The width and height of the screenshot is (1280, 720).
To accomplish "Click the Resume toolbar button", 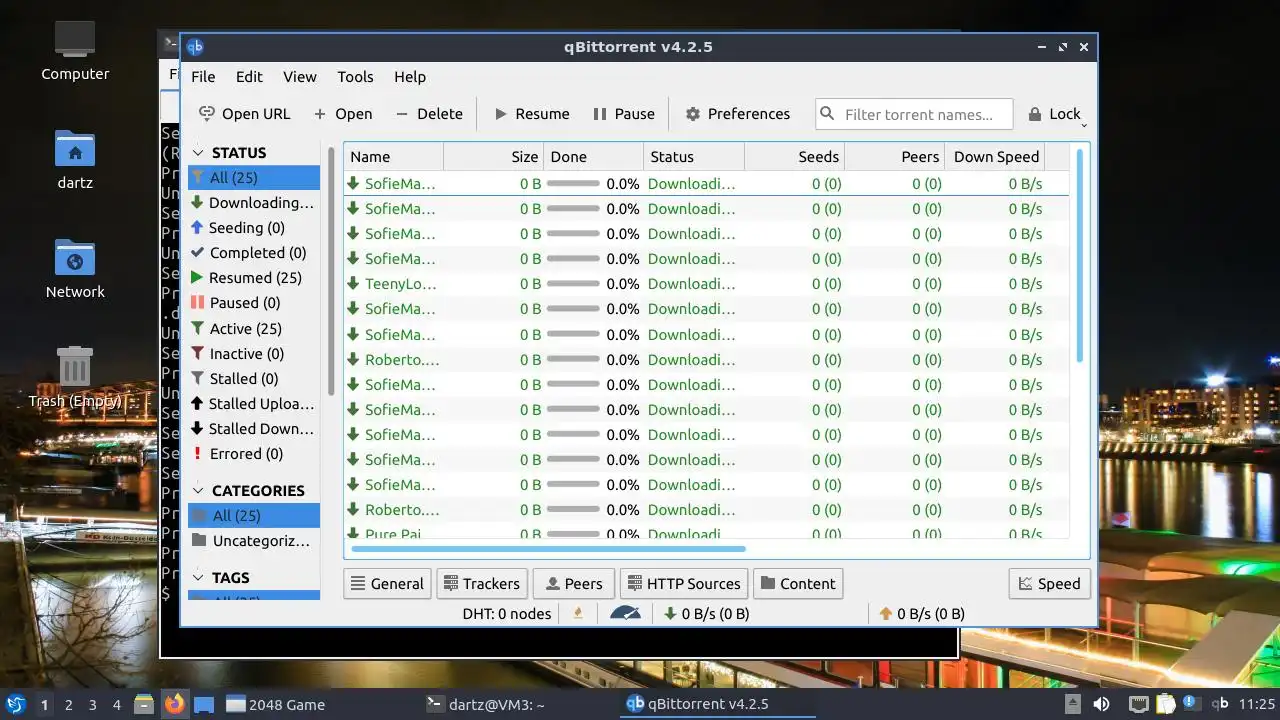I will tap(532, 114).
